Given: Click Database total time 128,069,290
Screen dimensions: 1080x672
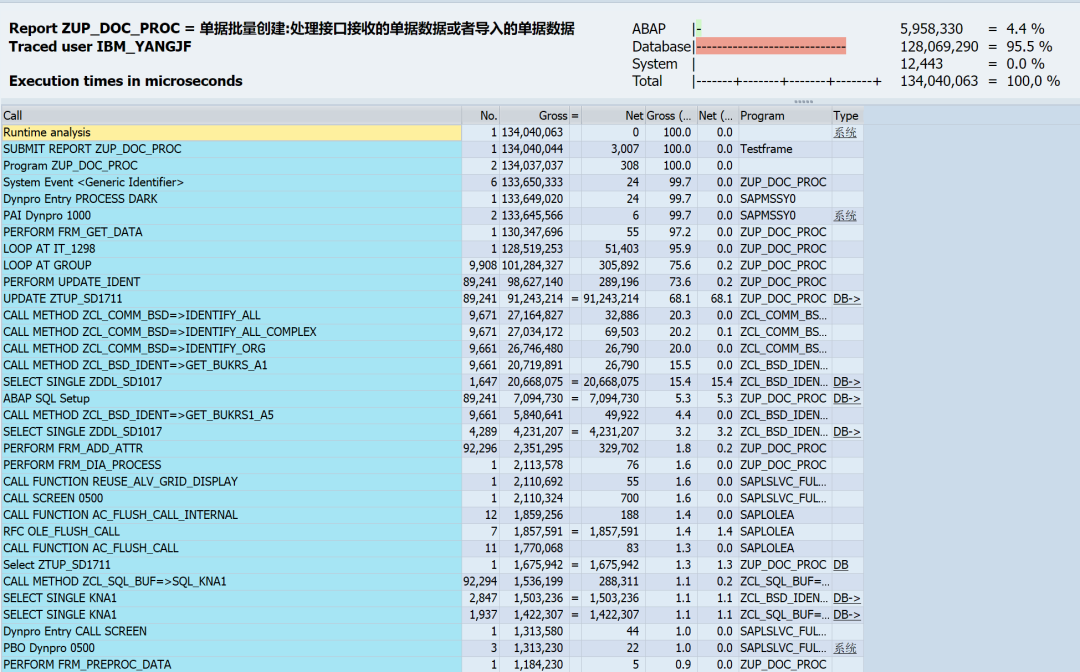Looking at the screenshot, I should [x=939, y=47].
